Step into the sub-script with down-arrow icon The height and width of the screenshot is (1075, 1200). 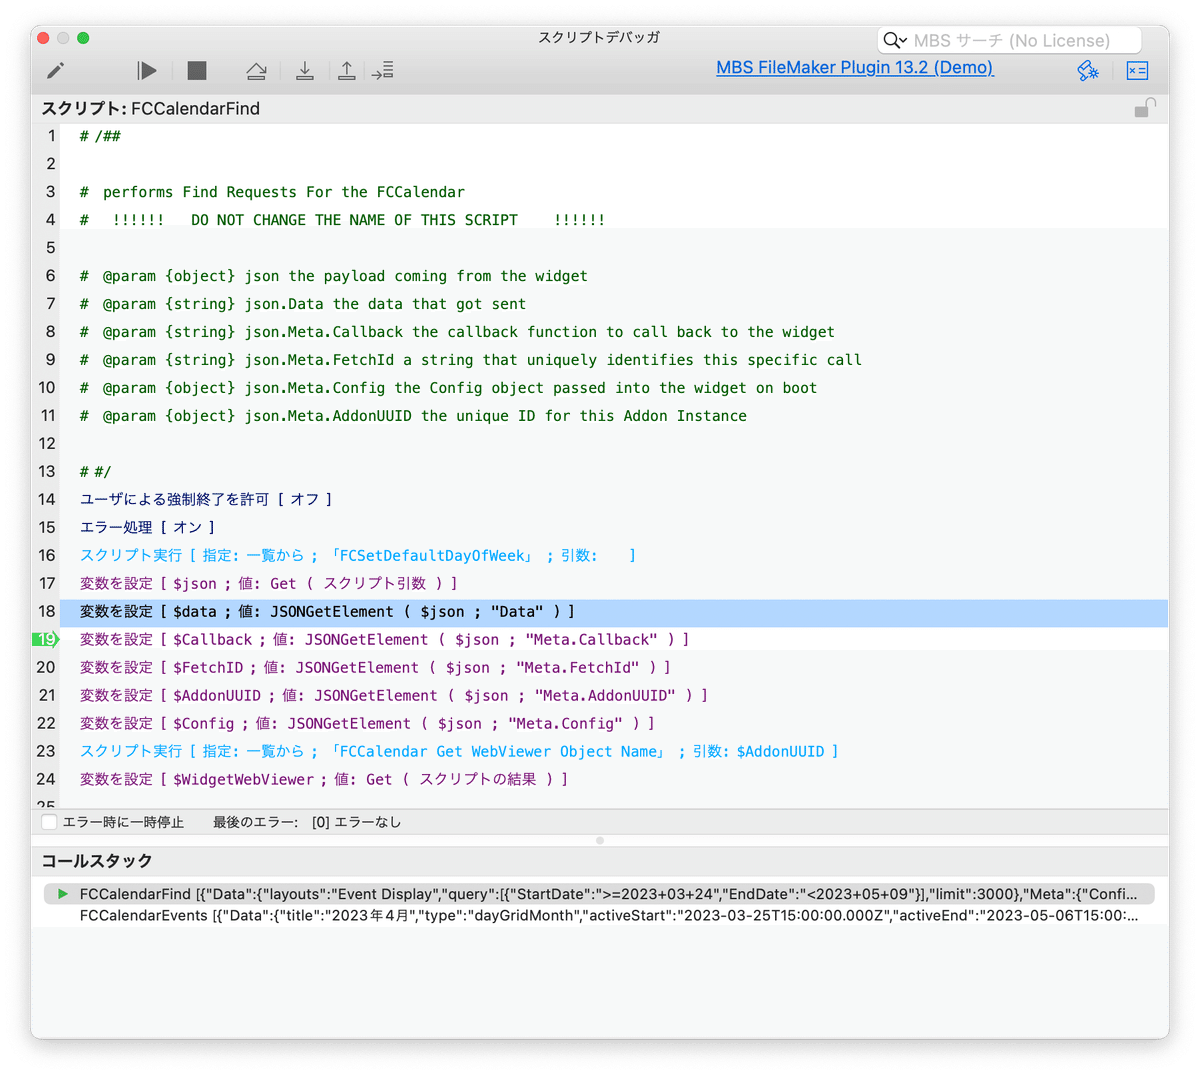(306, 70)
